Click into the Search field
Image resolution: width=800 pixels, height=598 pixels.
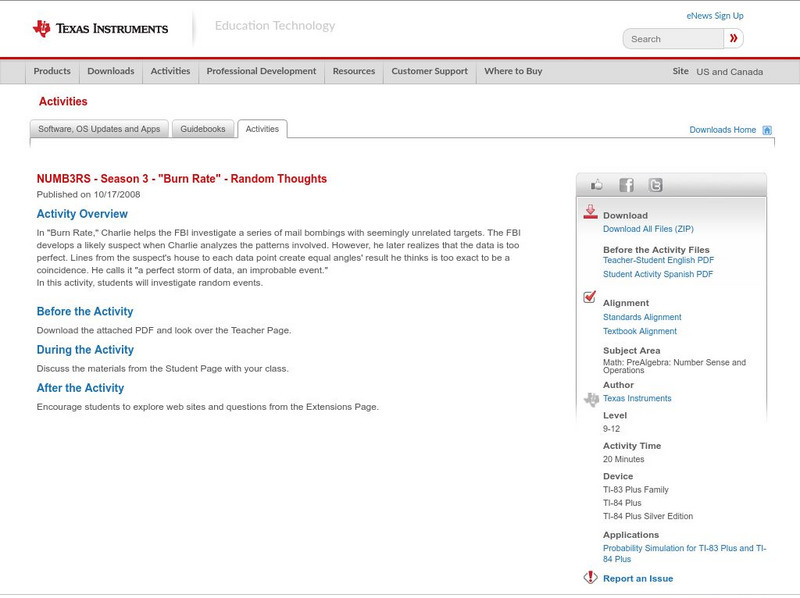pyautogui.click(x=673, y=39)
